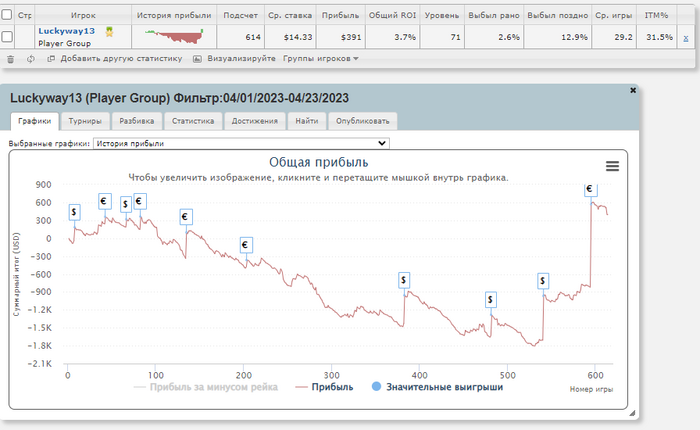Click the copy icon beside Добавить другую статистику

pyautogui.click(x=51, y=58)
